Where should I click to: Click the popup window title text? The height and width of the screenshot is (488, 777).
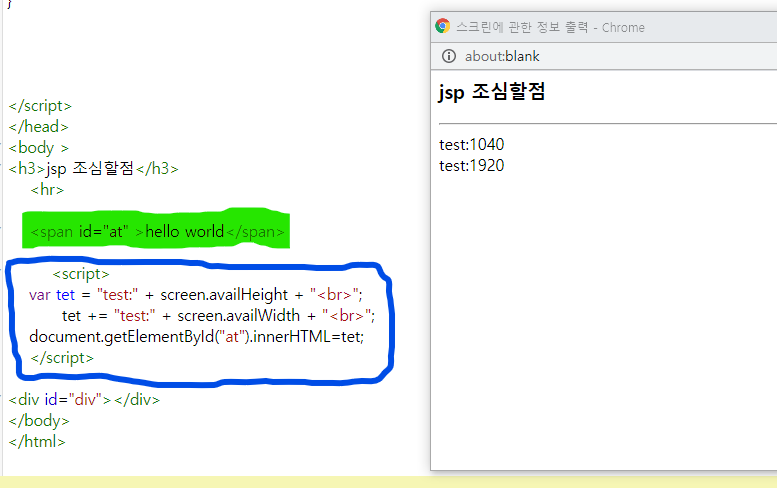pos(550,27)
